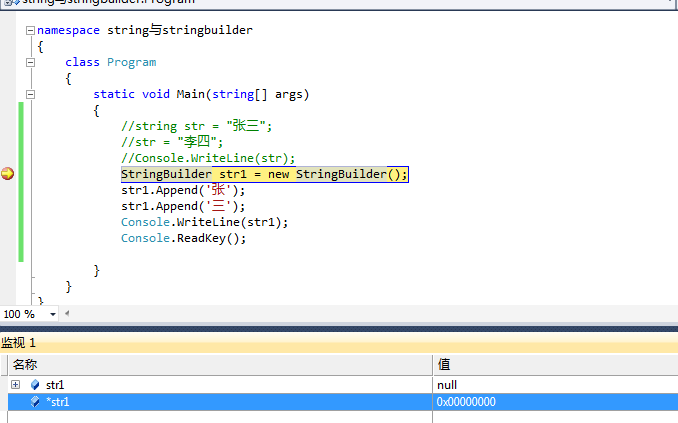This screenshot has height=423, width=678.
Task: Click the //Console.WriteLine(str) comment
Action: pos(208,158)
